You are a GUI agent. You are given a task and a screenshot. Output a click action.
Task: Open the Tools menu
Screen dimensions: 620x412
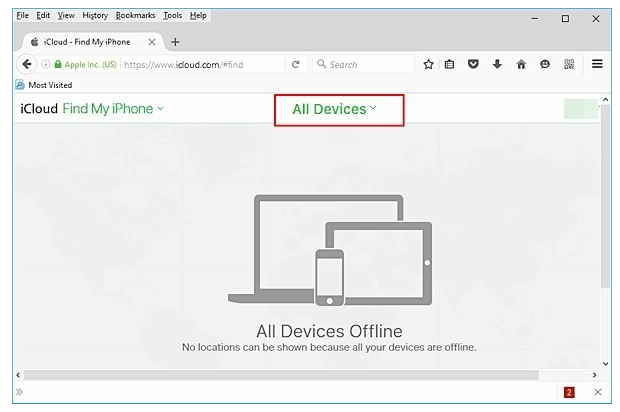pos(172,15)
